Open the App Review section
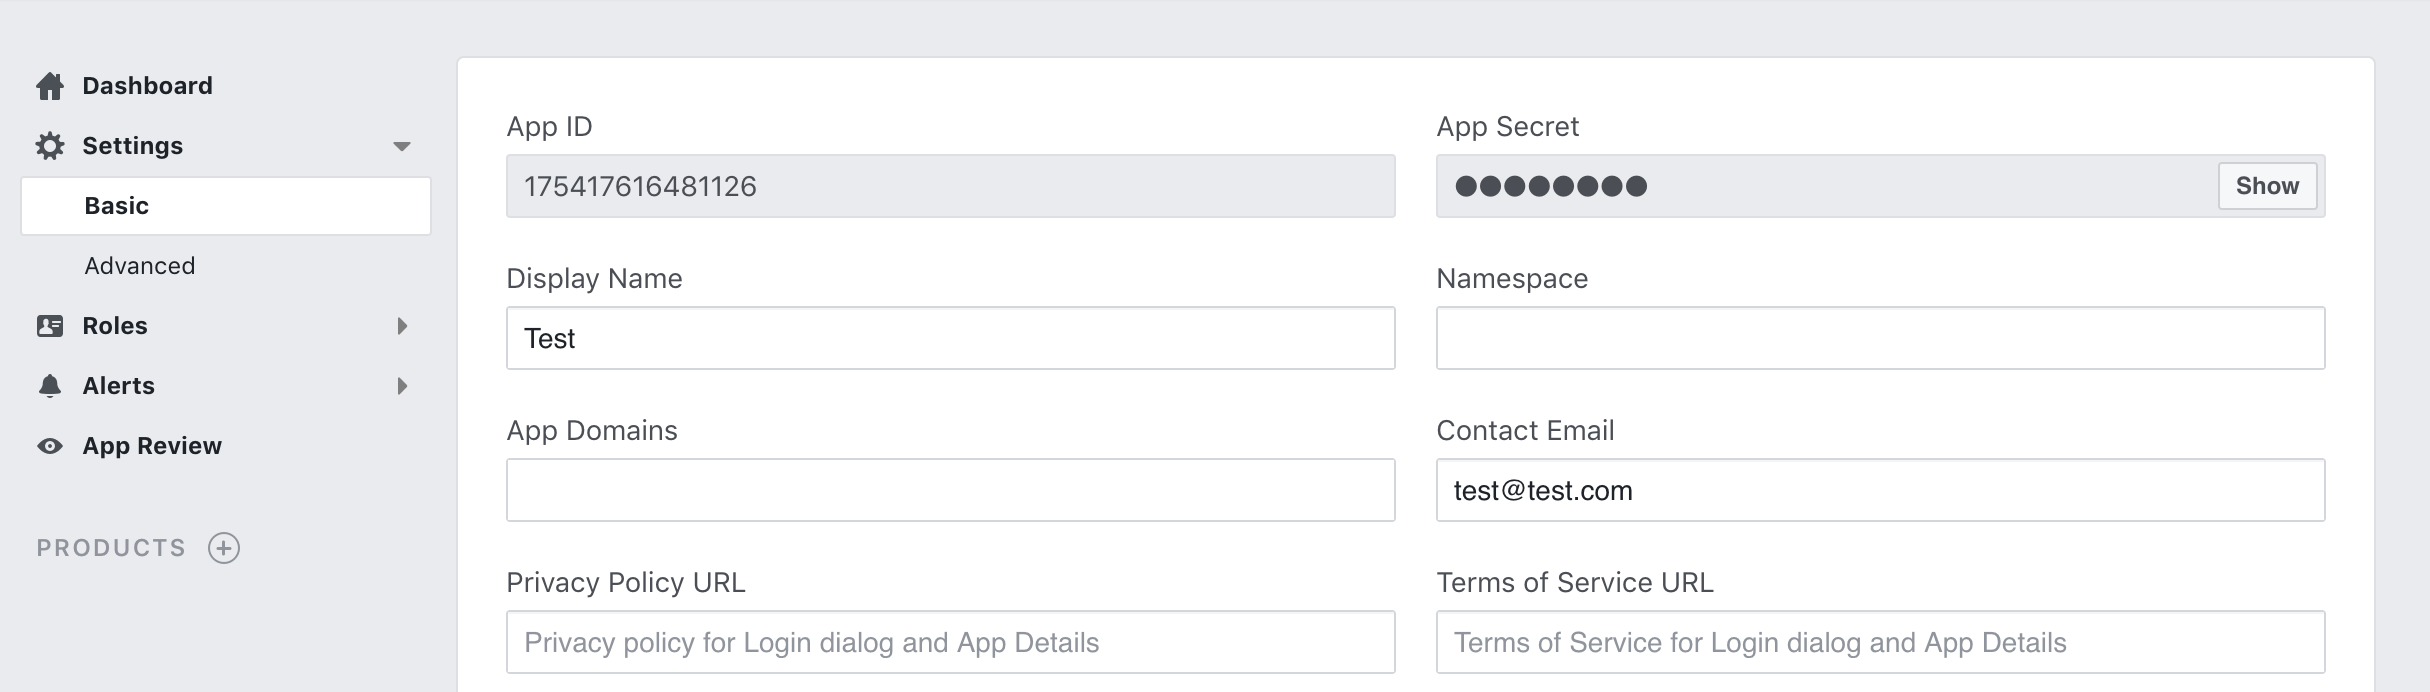 [152, 446]
